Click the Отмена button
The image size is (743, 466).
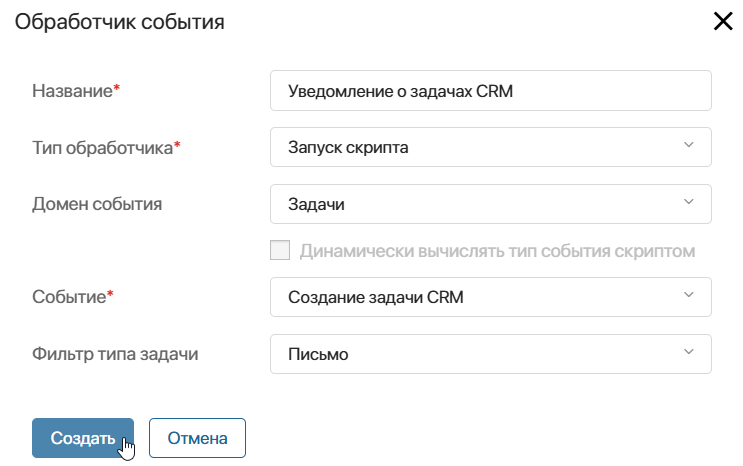197,438
